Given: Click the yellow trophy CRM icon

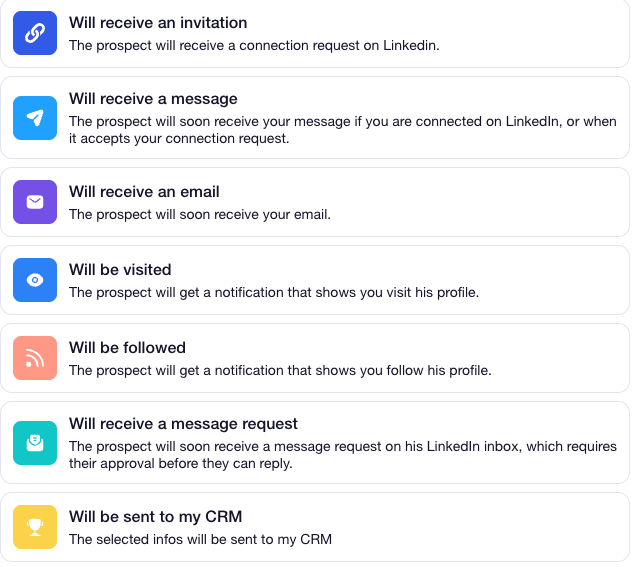Looking at the screenshot, I should 35,527.
